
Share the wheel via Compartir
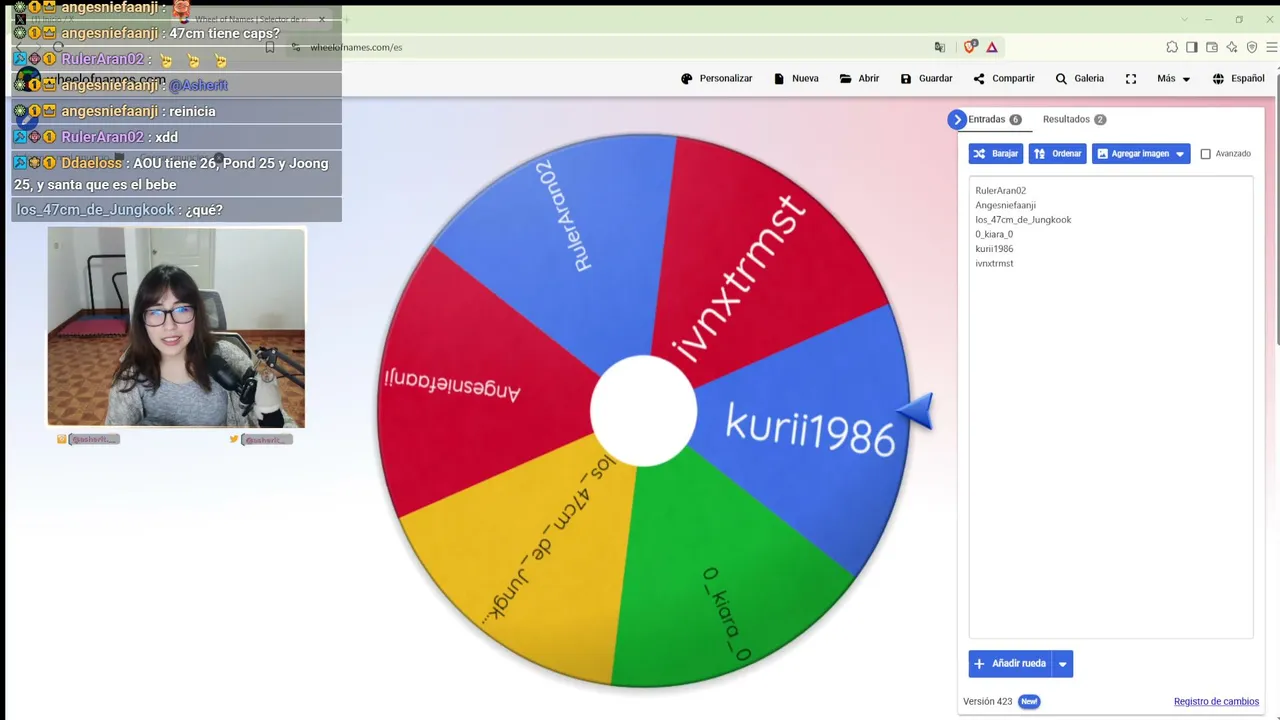pyautogui.click(x=1003, y=78)
